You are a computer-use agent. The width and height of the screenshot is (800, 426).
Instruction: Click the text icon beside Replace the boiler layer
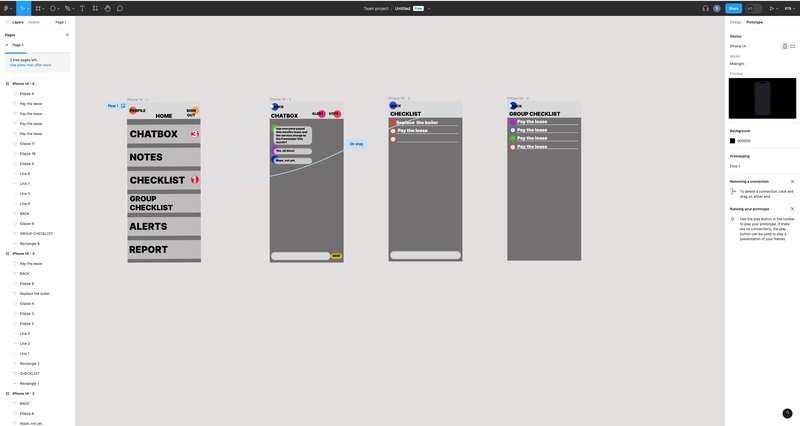(x=15, y=293)
